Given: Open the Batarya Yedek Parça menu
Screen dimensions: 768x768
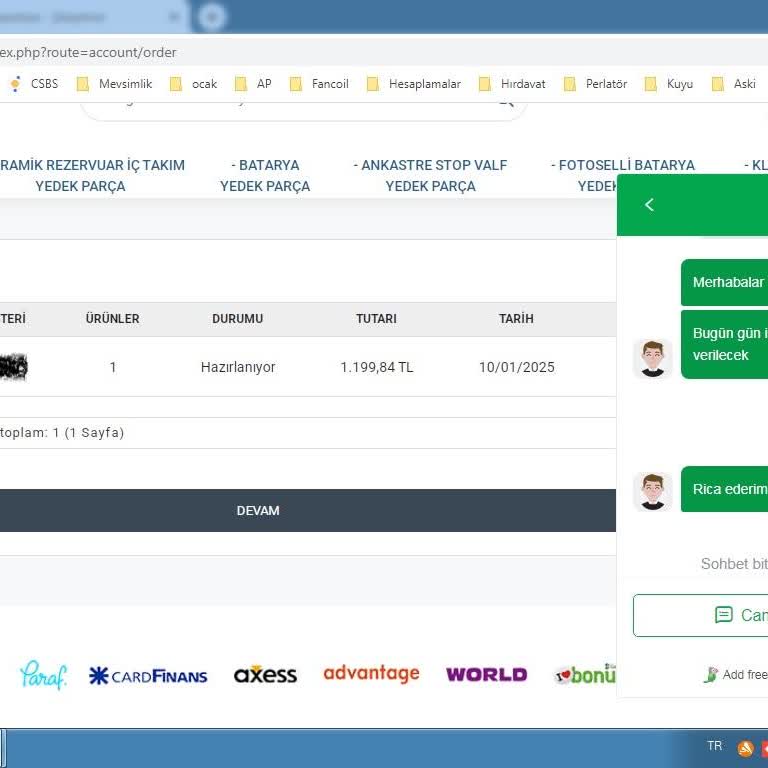Looking at the screenshot, I should click(265, 175).
